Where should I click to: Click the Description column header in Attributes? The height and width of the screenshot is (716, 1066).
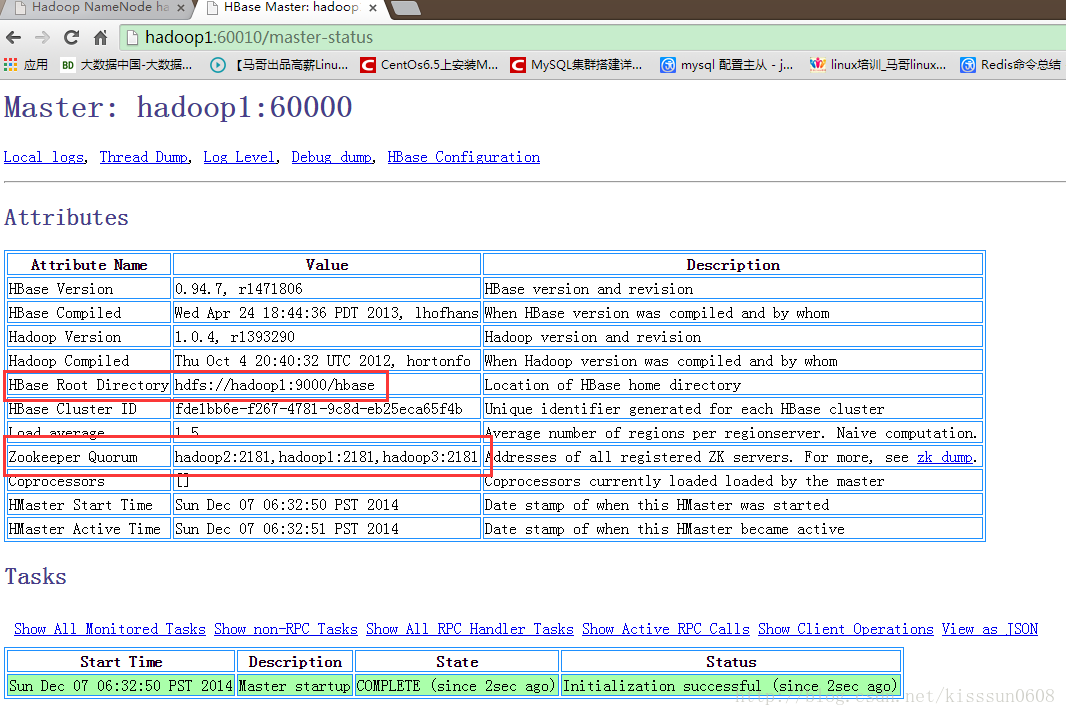click(733, 265)
